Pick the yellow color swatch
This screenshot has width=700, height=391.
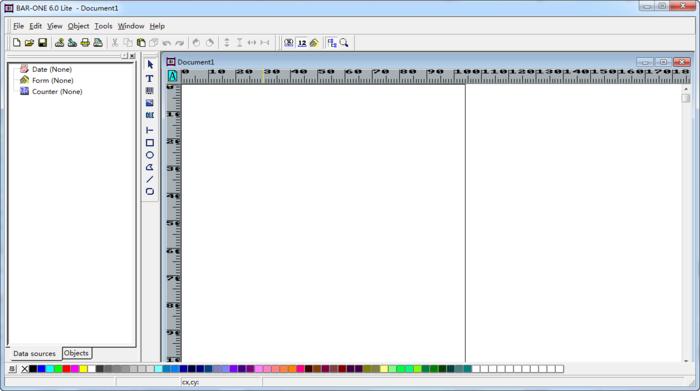[83, 369]
